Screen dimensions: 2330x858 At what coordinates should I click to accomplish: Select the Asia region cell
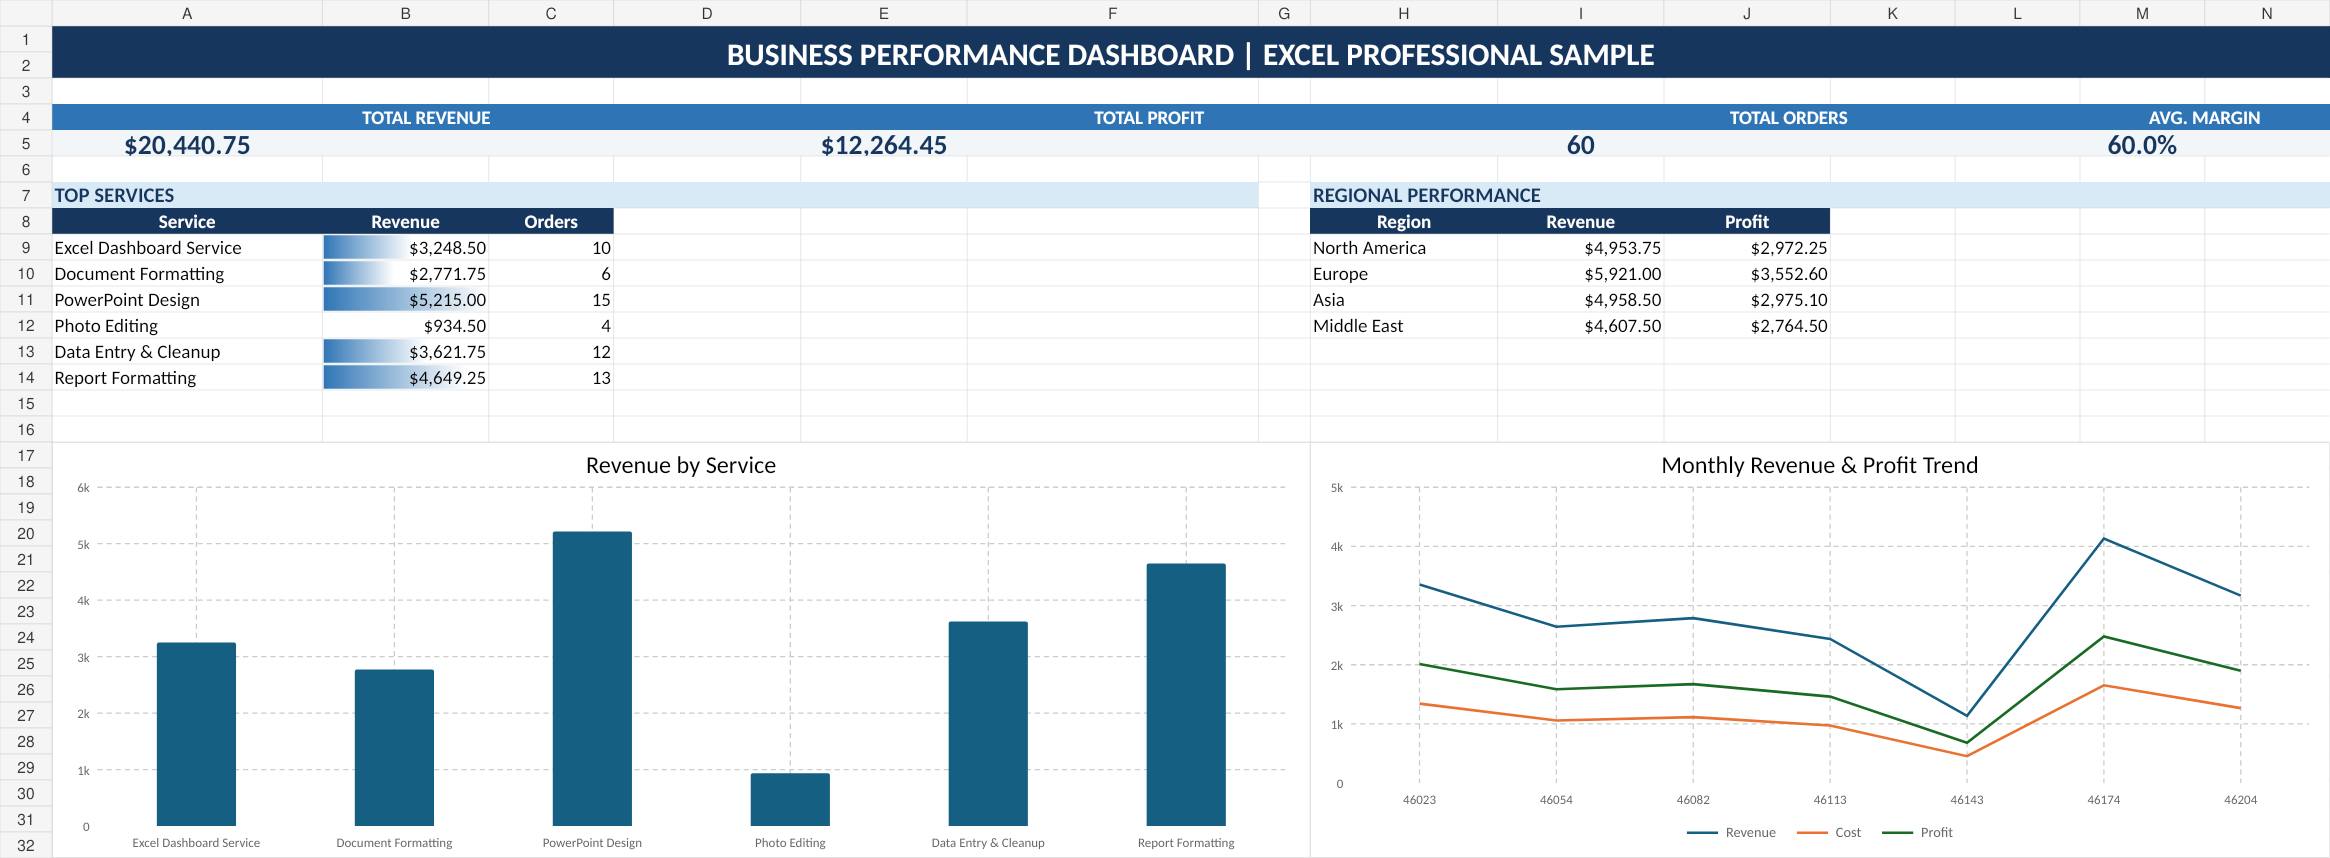click(1403, 300)
